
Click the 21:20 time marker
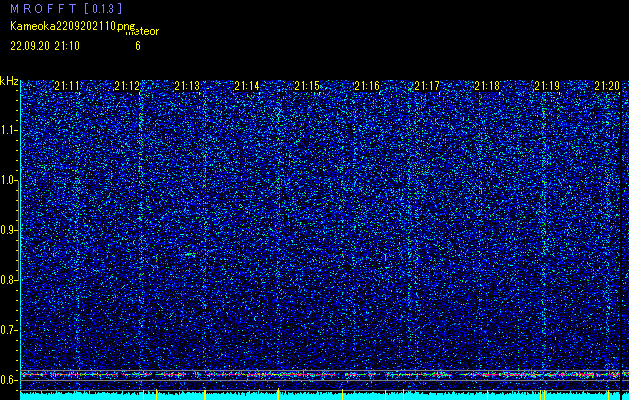pos(607,86)
